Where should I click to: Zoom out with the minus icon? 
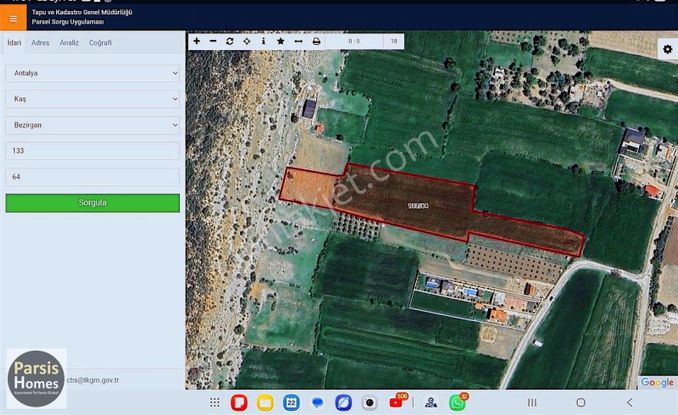[x=213, y=41]
